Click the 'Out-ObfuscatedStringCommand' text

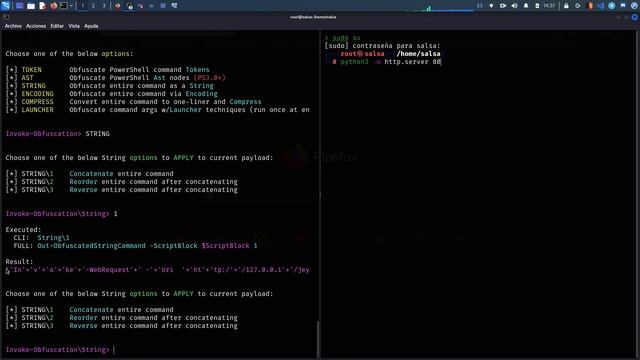(91, 246)
